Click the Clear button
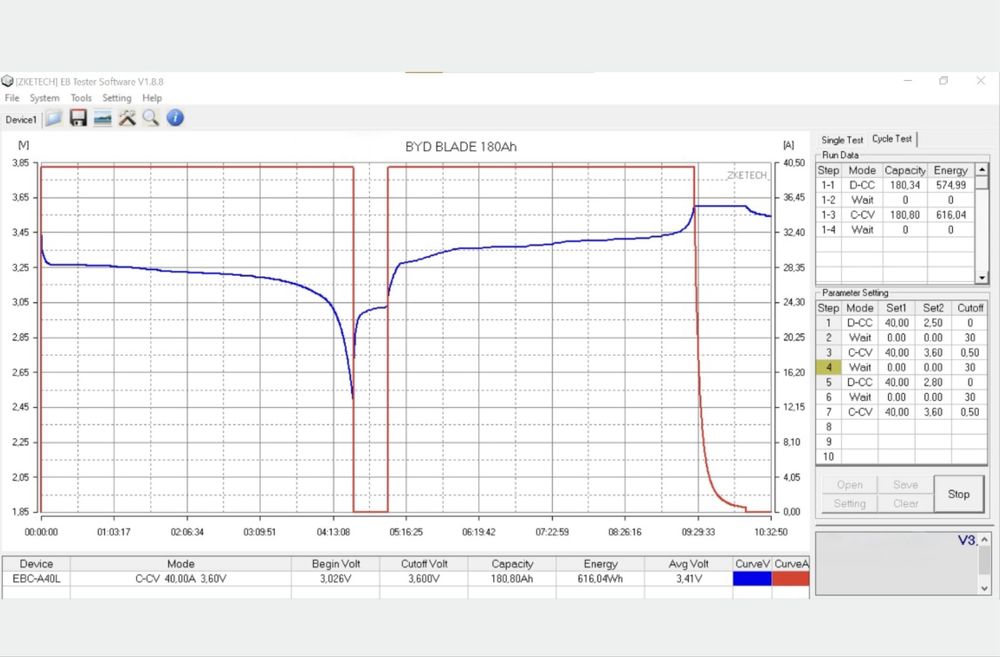Image resolution: width=1000 pixels, height=657 pixels. tap(906, 503)
